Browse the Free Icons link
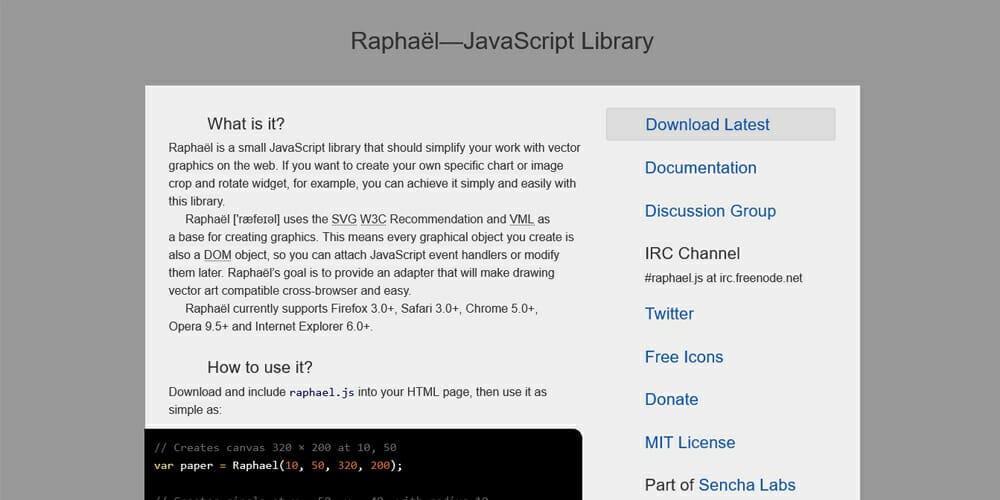Image resolution: width=1000 pixels, height=500 pixels. [x=684, y=357]
